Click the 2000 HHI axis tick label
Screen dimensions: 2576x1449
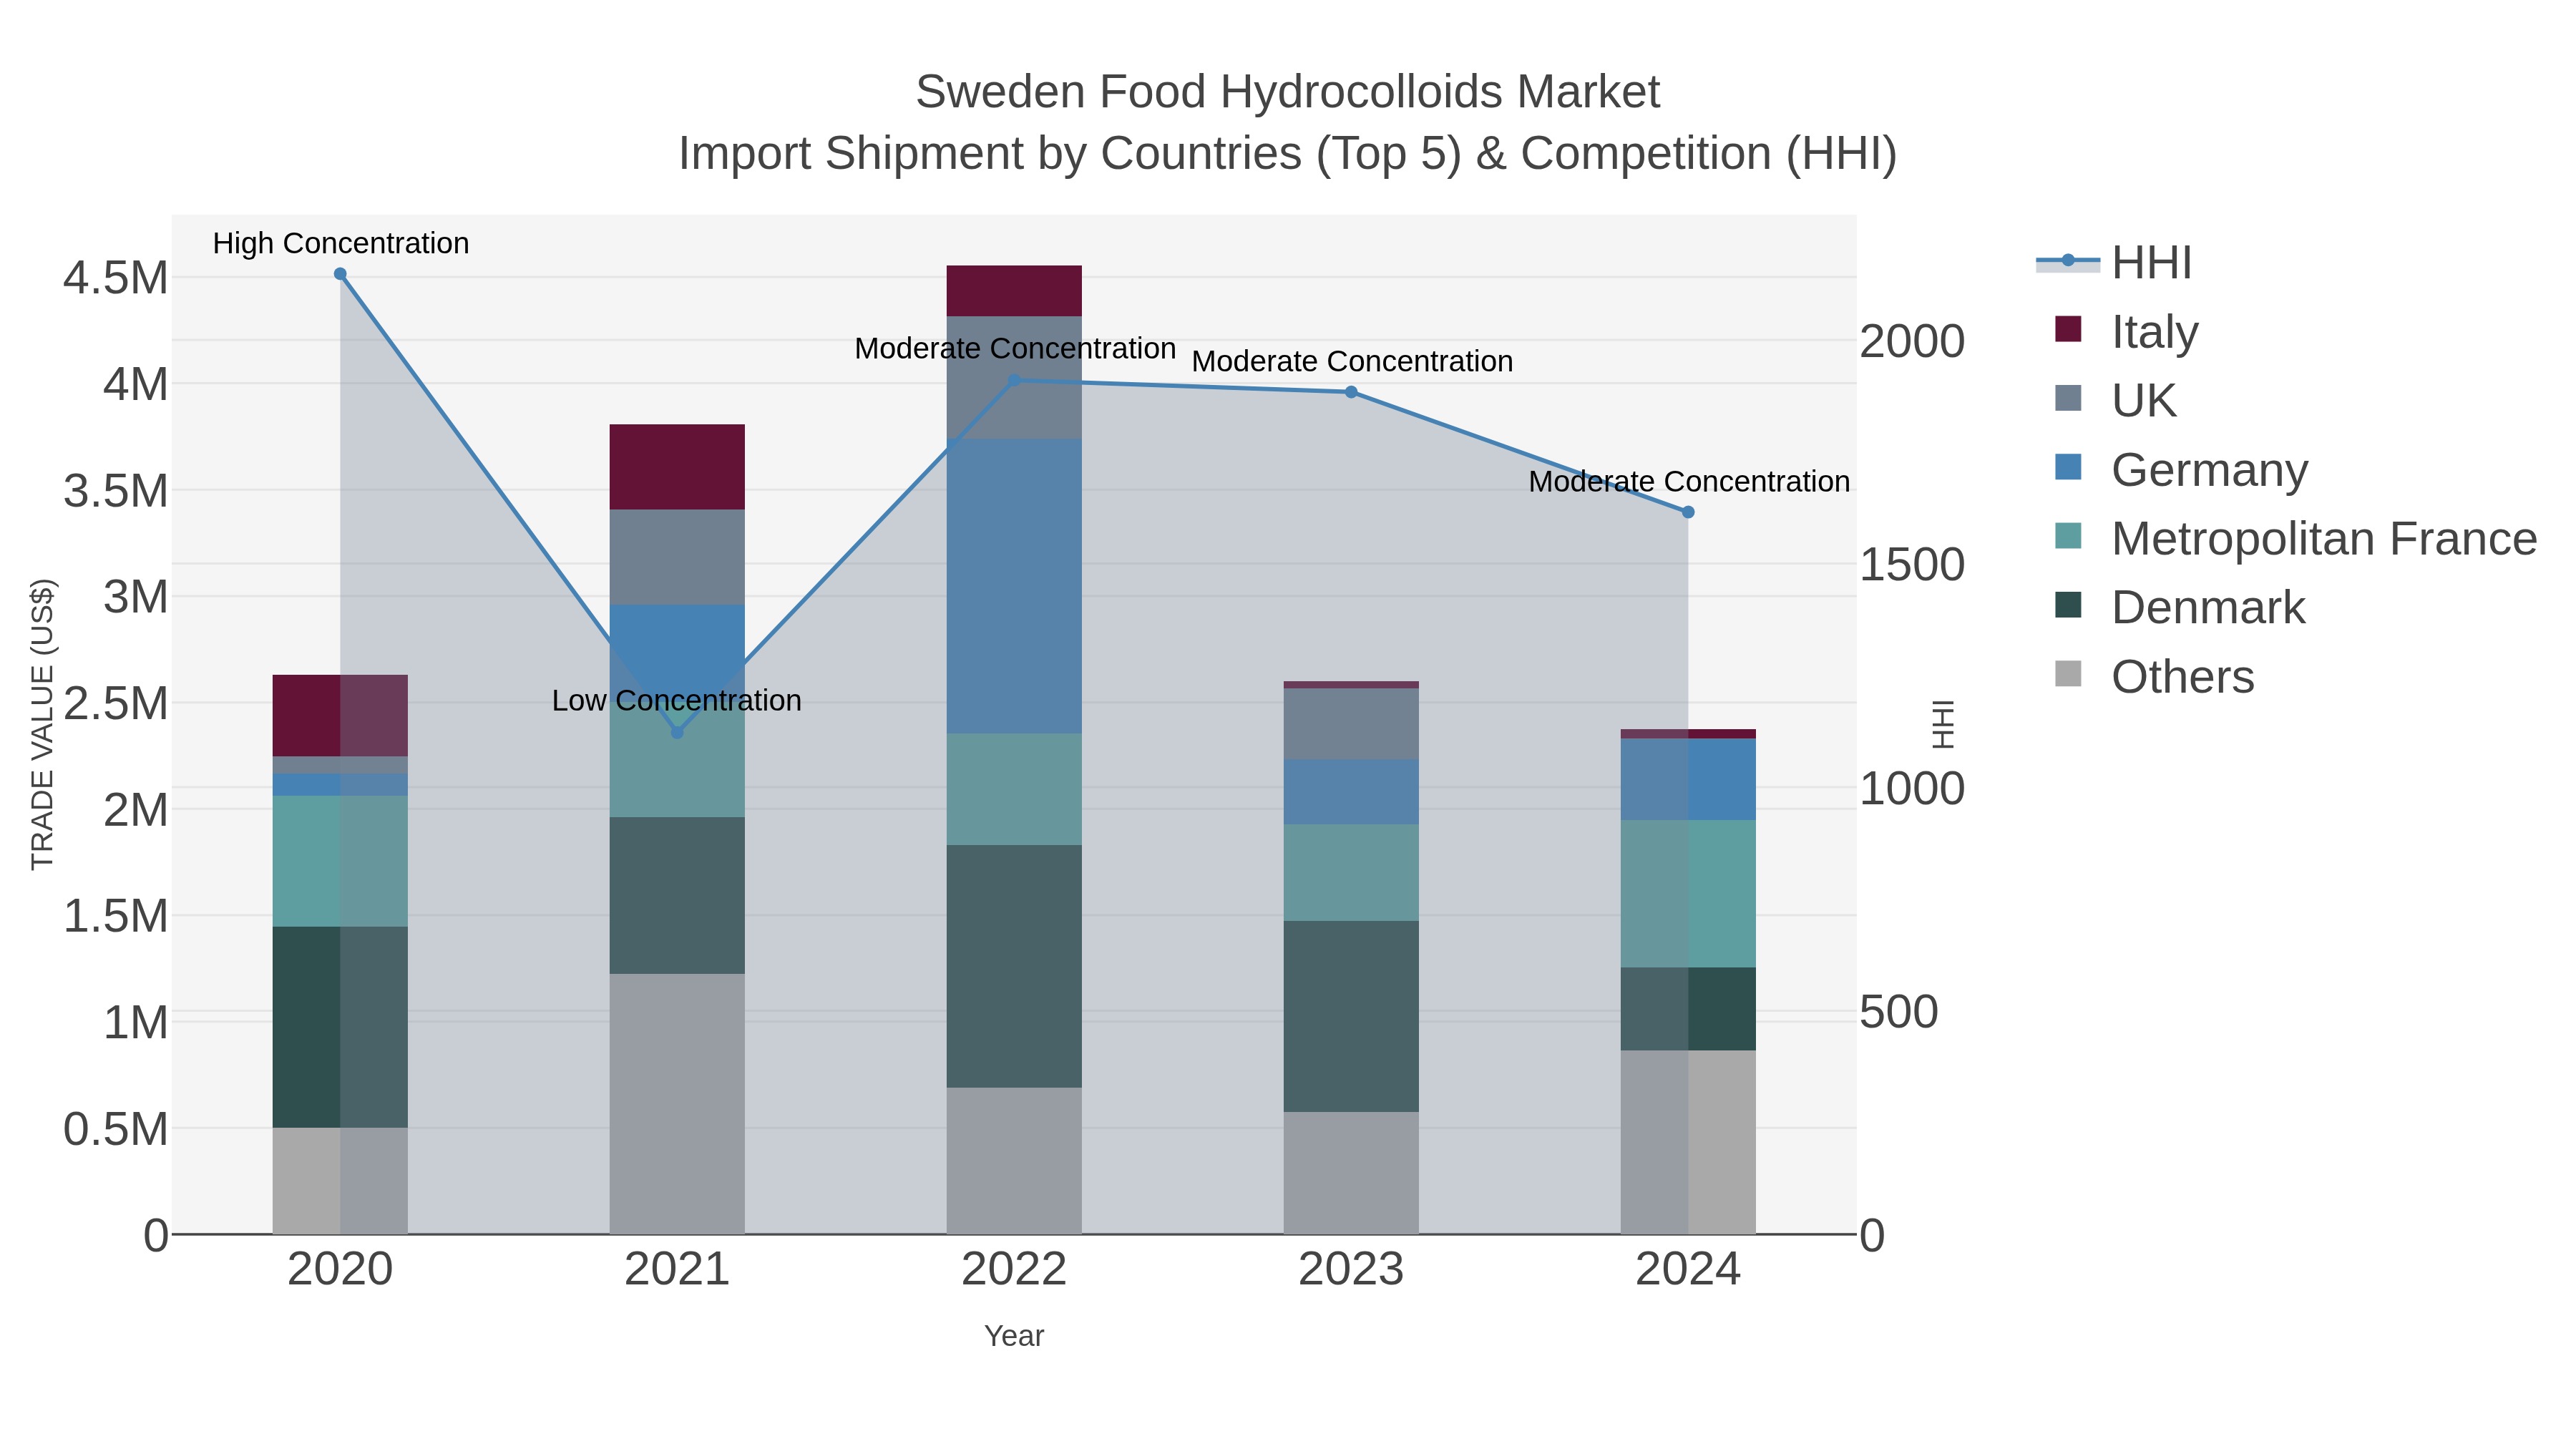(1912, 342)
